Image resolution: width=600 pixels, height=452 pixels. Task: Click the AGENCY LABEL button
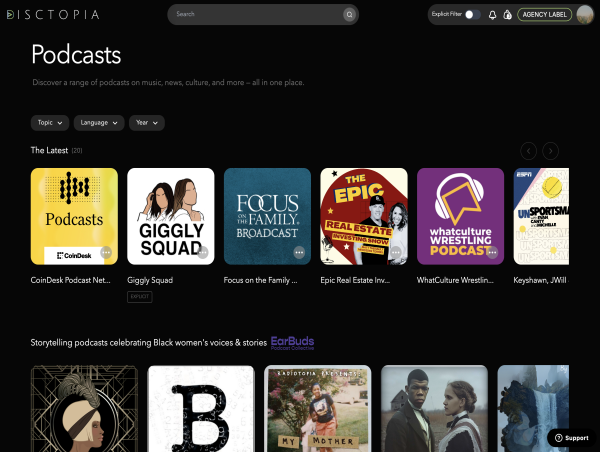click(x=545, y=15)
